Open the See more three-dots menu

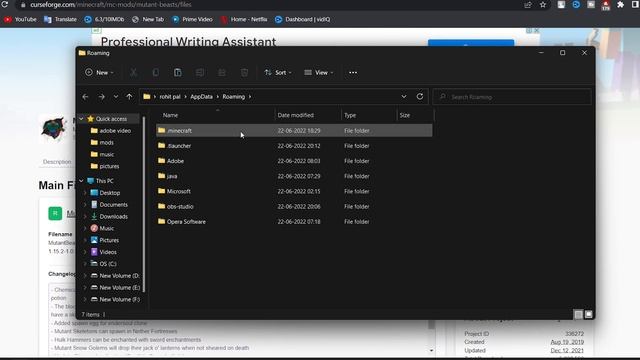353,73
